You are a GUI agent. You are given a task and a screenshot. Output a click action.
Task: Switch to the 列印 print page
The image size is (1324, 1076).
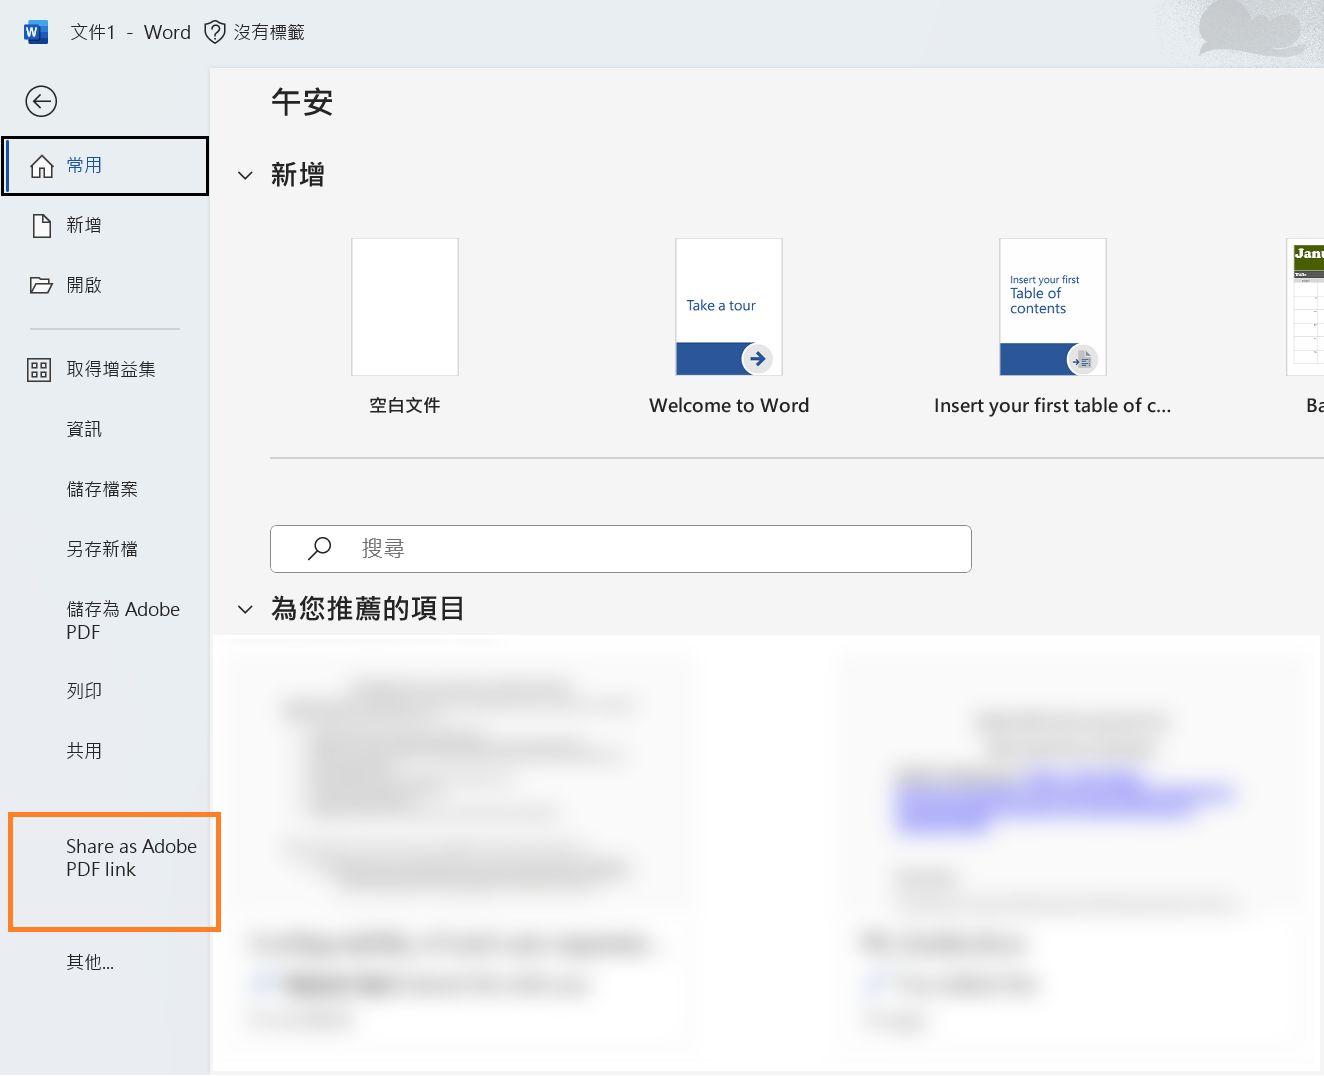(84, 690)
